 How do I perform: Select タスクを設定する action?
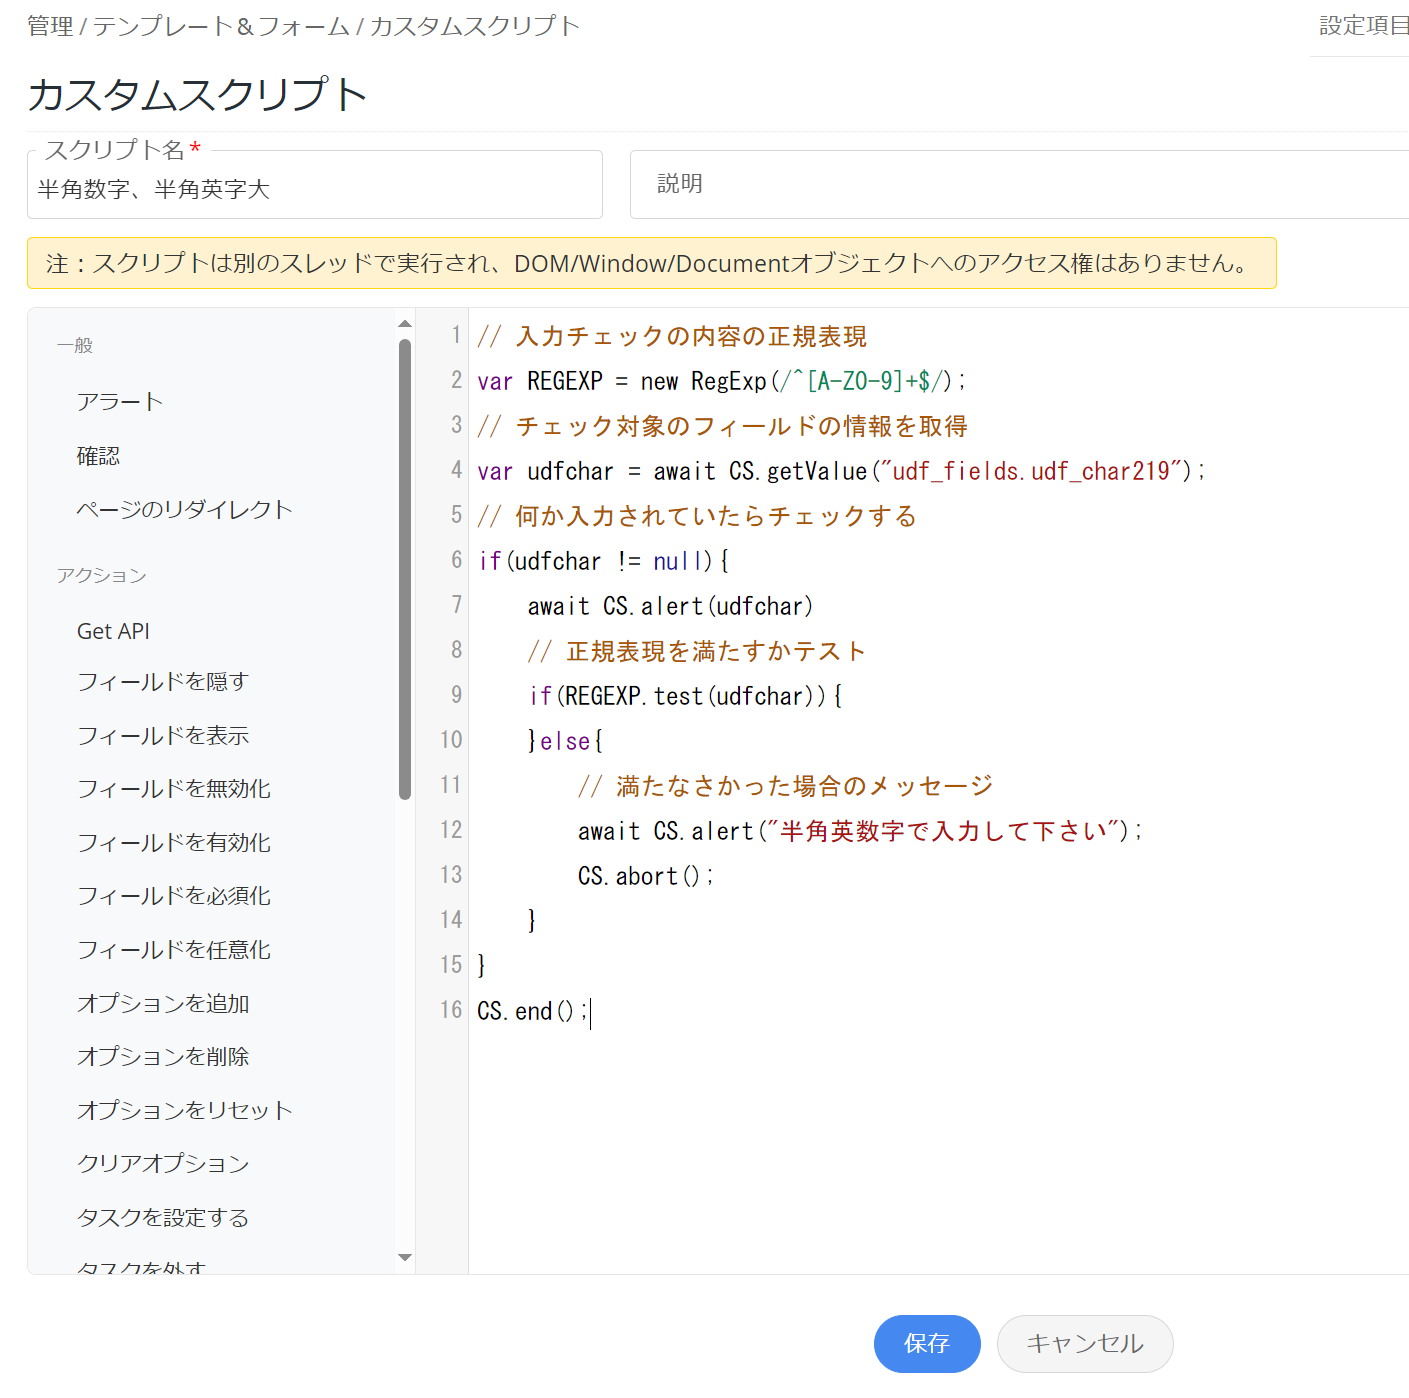coord(162,1217)
